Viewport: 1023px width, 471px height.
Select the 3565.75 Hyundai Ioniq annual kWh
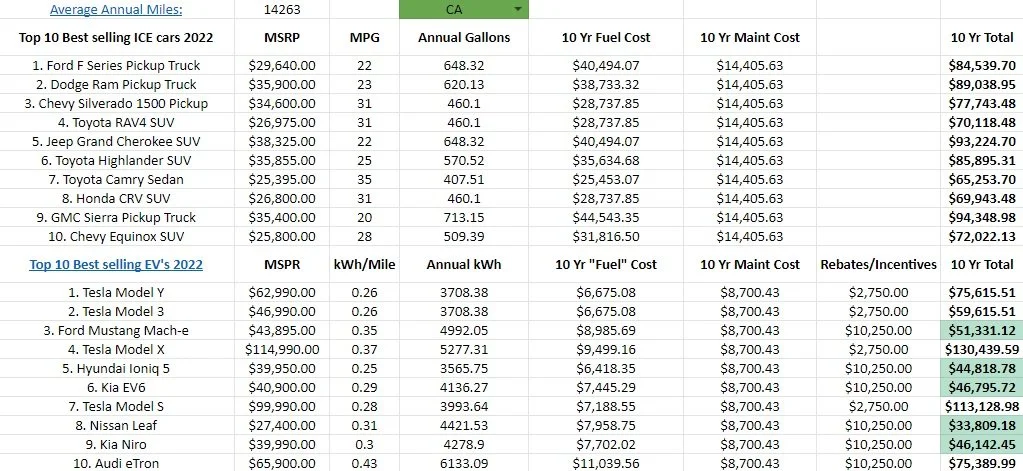pyautogui.click(x=464, y=369)
